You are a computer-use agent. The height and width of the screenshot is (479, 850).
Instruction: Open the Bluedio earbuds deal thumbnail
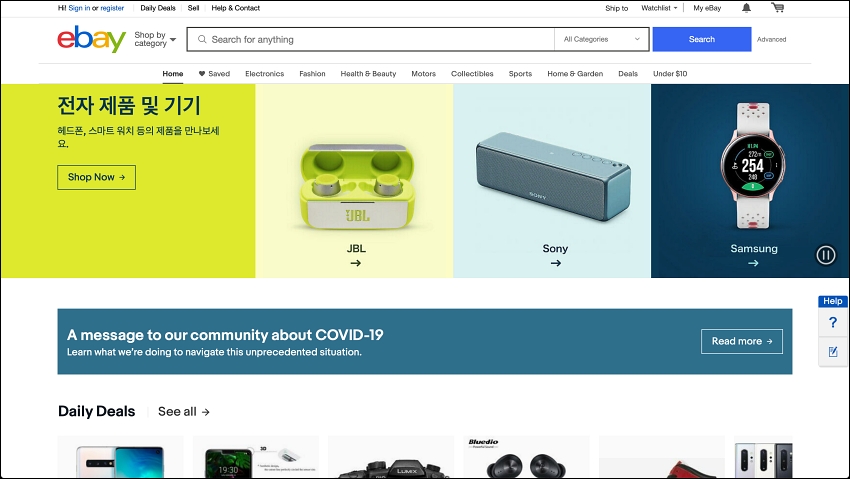click(x=526, y=458)
